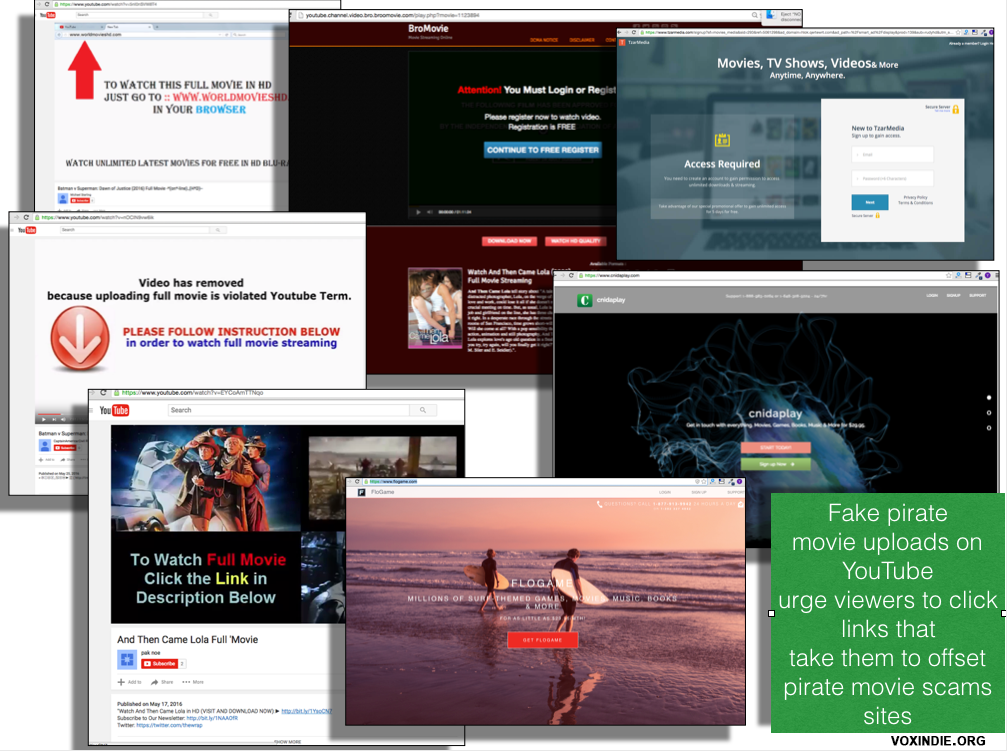Click red down arrow in removed-video window

click(x=80, y=339)
